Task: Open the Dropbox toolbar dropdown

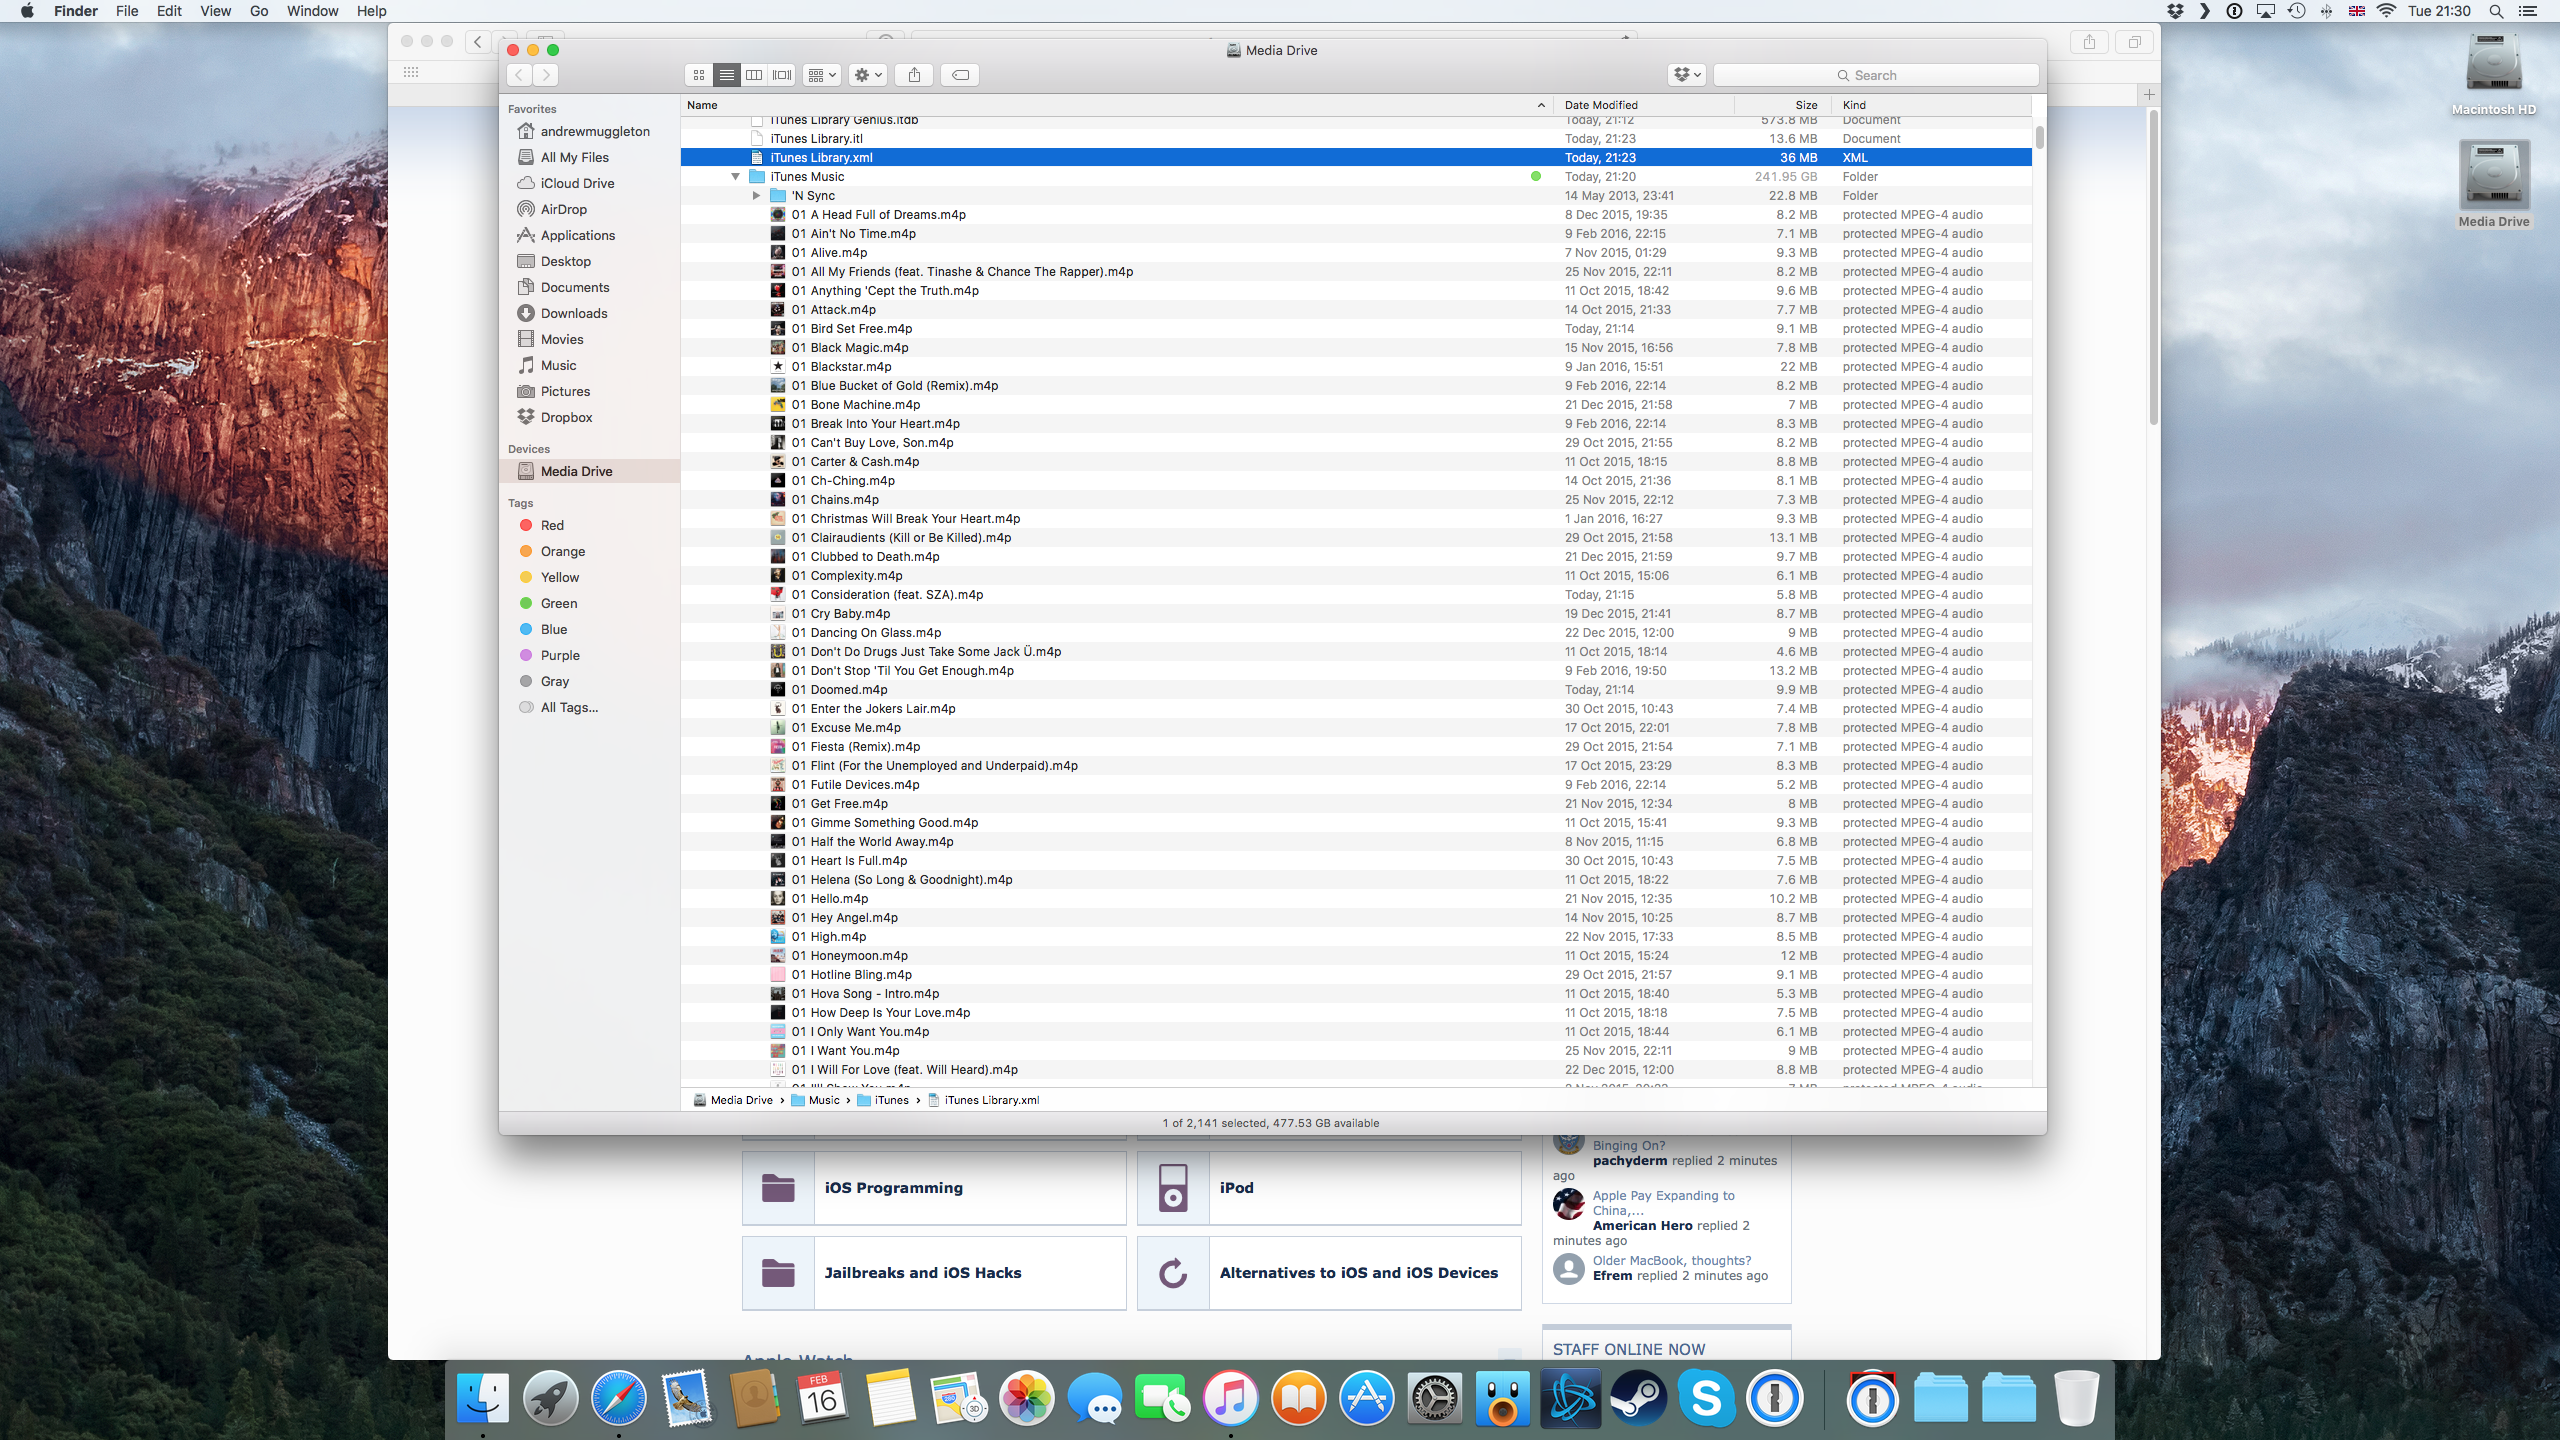Action: 1687,75
